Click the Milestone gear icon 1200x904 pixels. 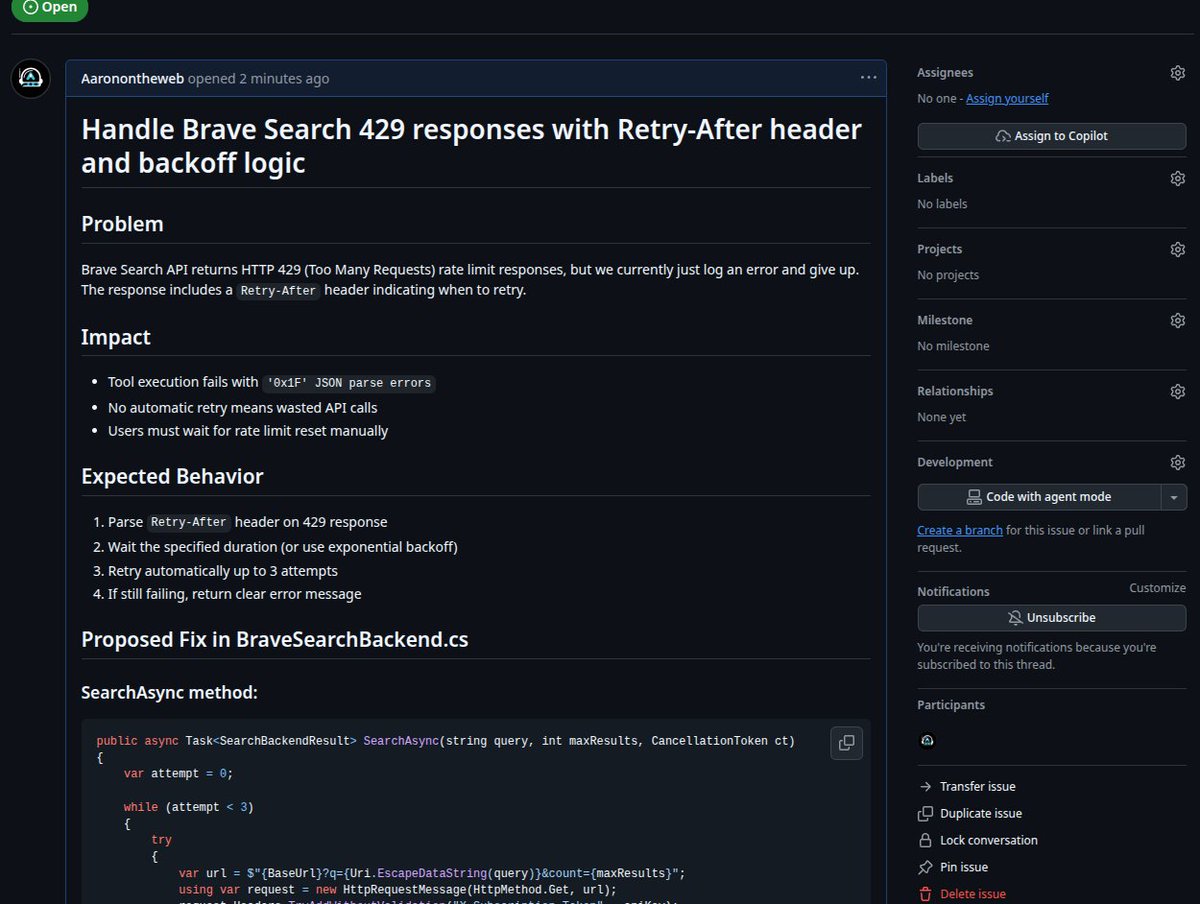(1177, 320)
